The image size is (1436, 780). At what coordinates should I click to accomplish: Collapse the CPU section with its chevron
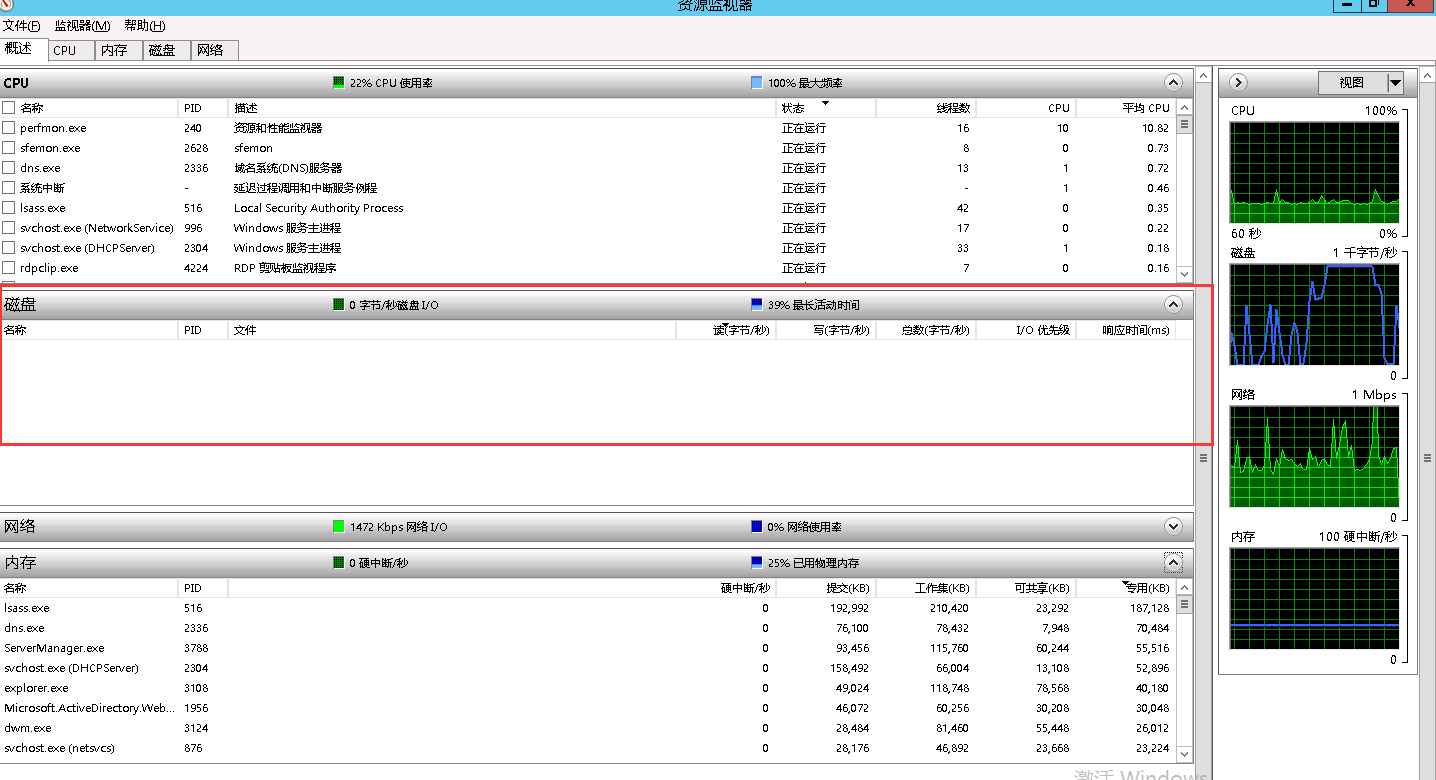pyautogui.click(x=1174, y=82)
